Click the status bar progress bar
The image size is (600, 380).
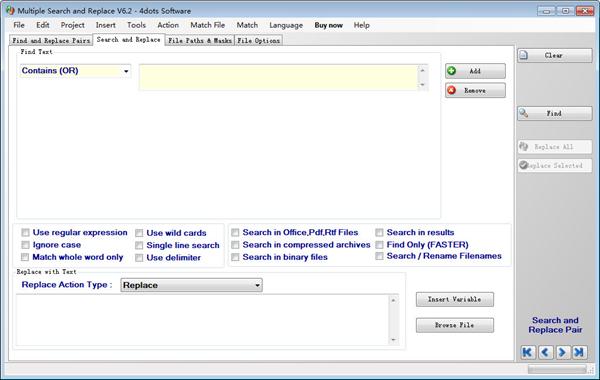[557, 369]
